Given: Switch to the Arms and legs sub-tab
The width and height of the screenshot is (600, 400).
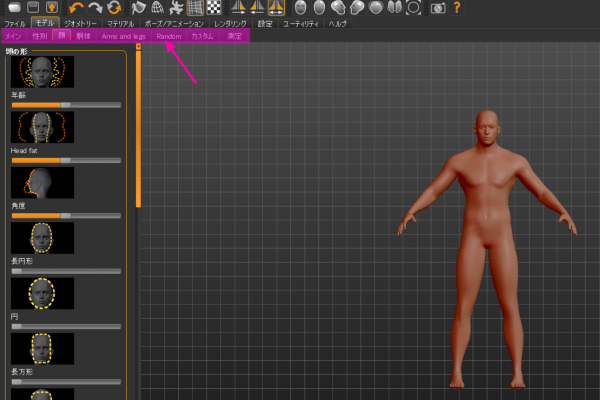Looking at the screenshot, I should click(x=124, y=36).
